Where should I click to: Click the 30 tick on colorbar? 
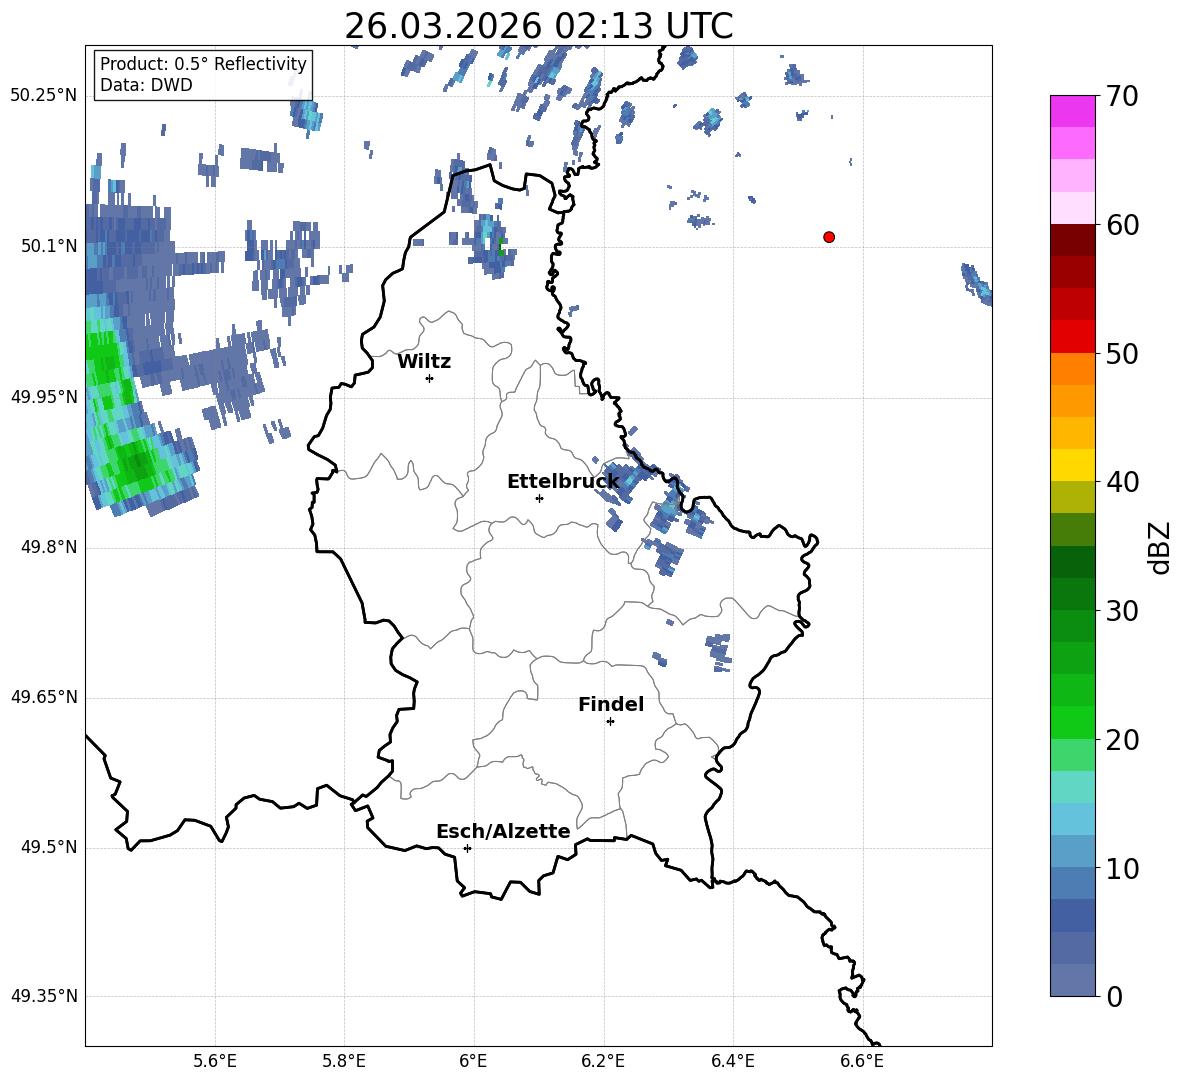[1121, 610]
